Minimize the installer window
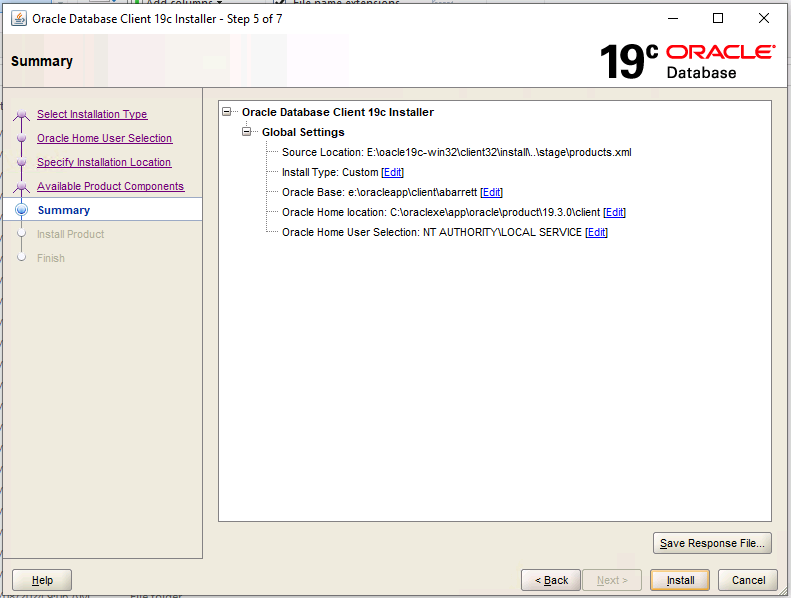This screenshot has width=791, height=598. point(672,19)
